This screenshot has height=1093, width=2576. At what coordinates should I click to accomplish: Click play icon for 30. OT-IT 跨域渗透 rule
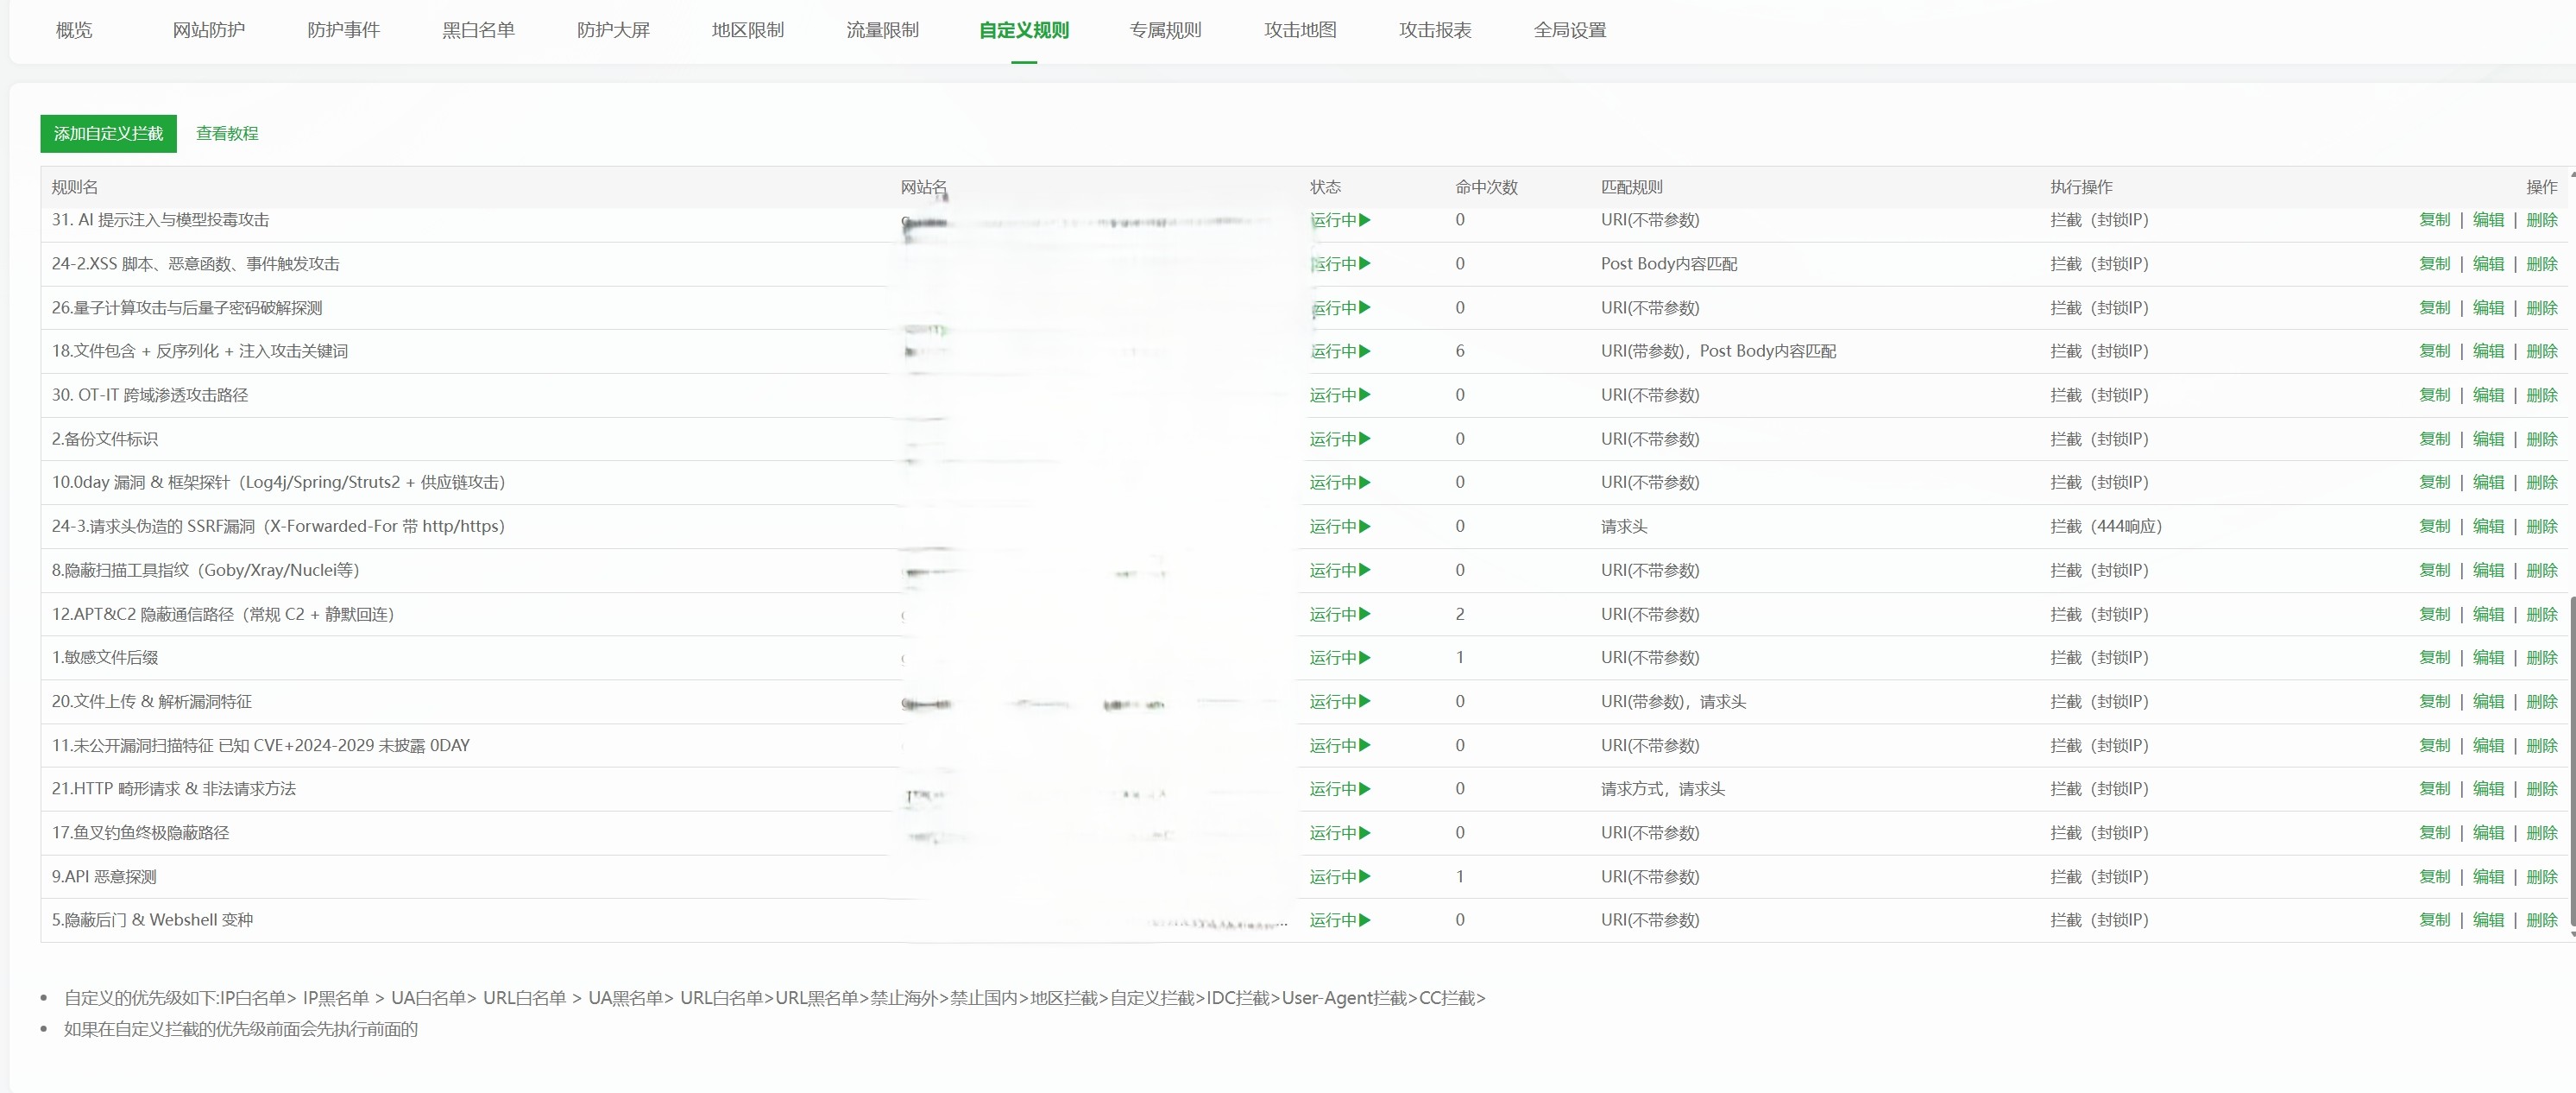1365,395
